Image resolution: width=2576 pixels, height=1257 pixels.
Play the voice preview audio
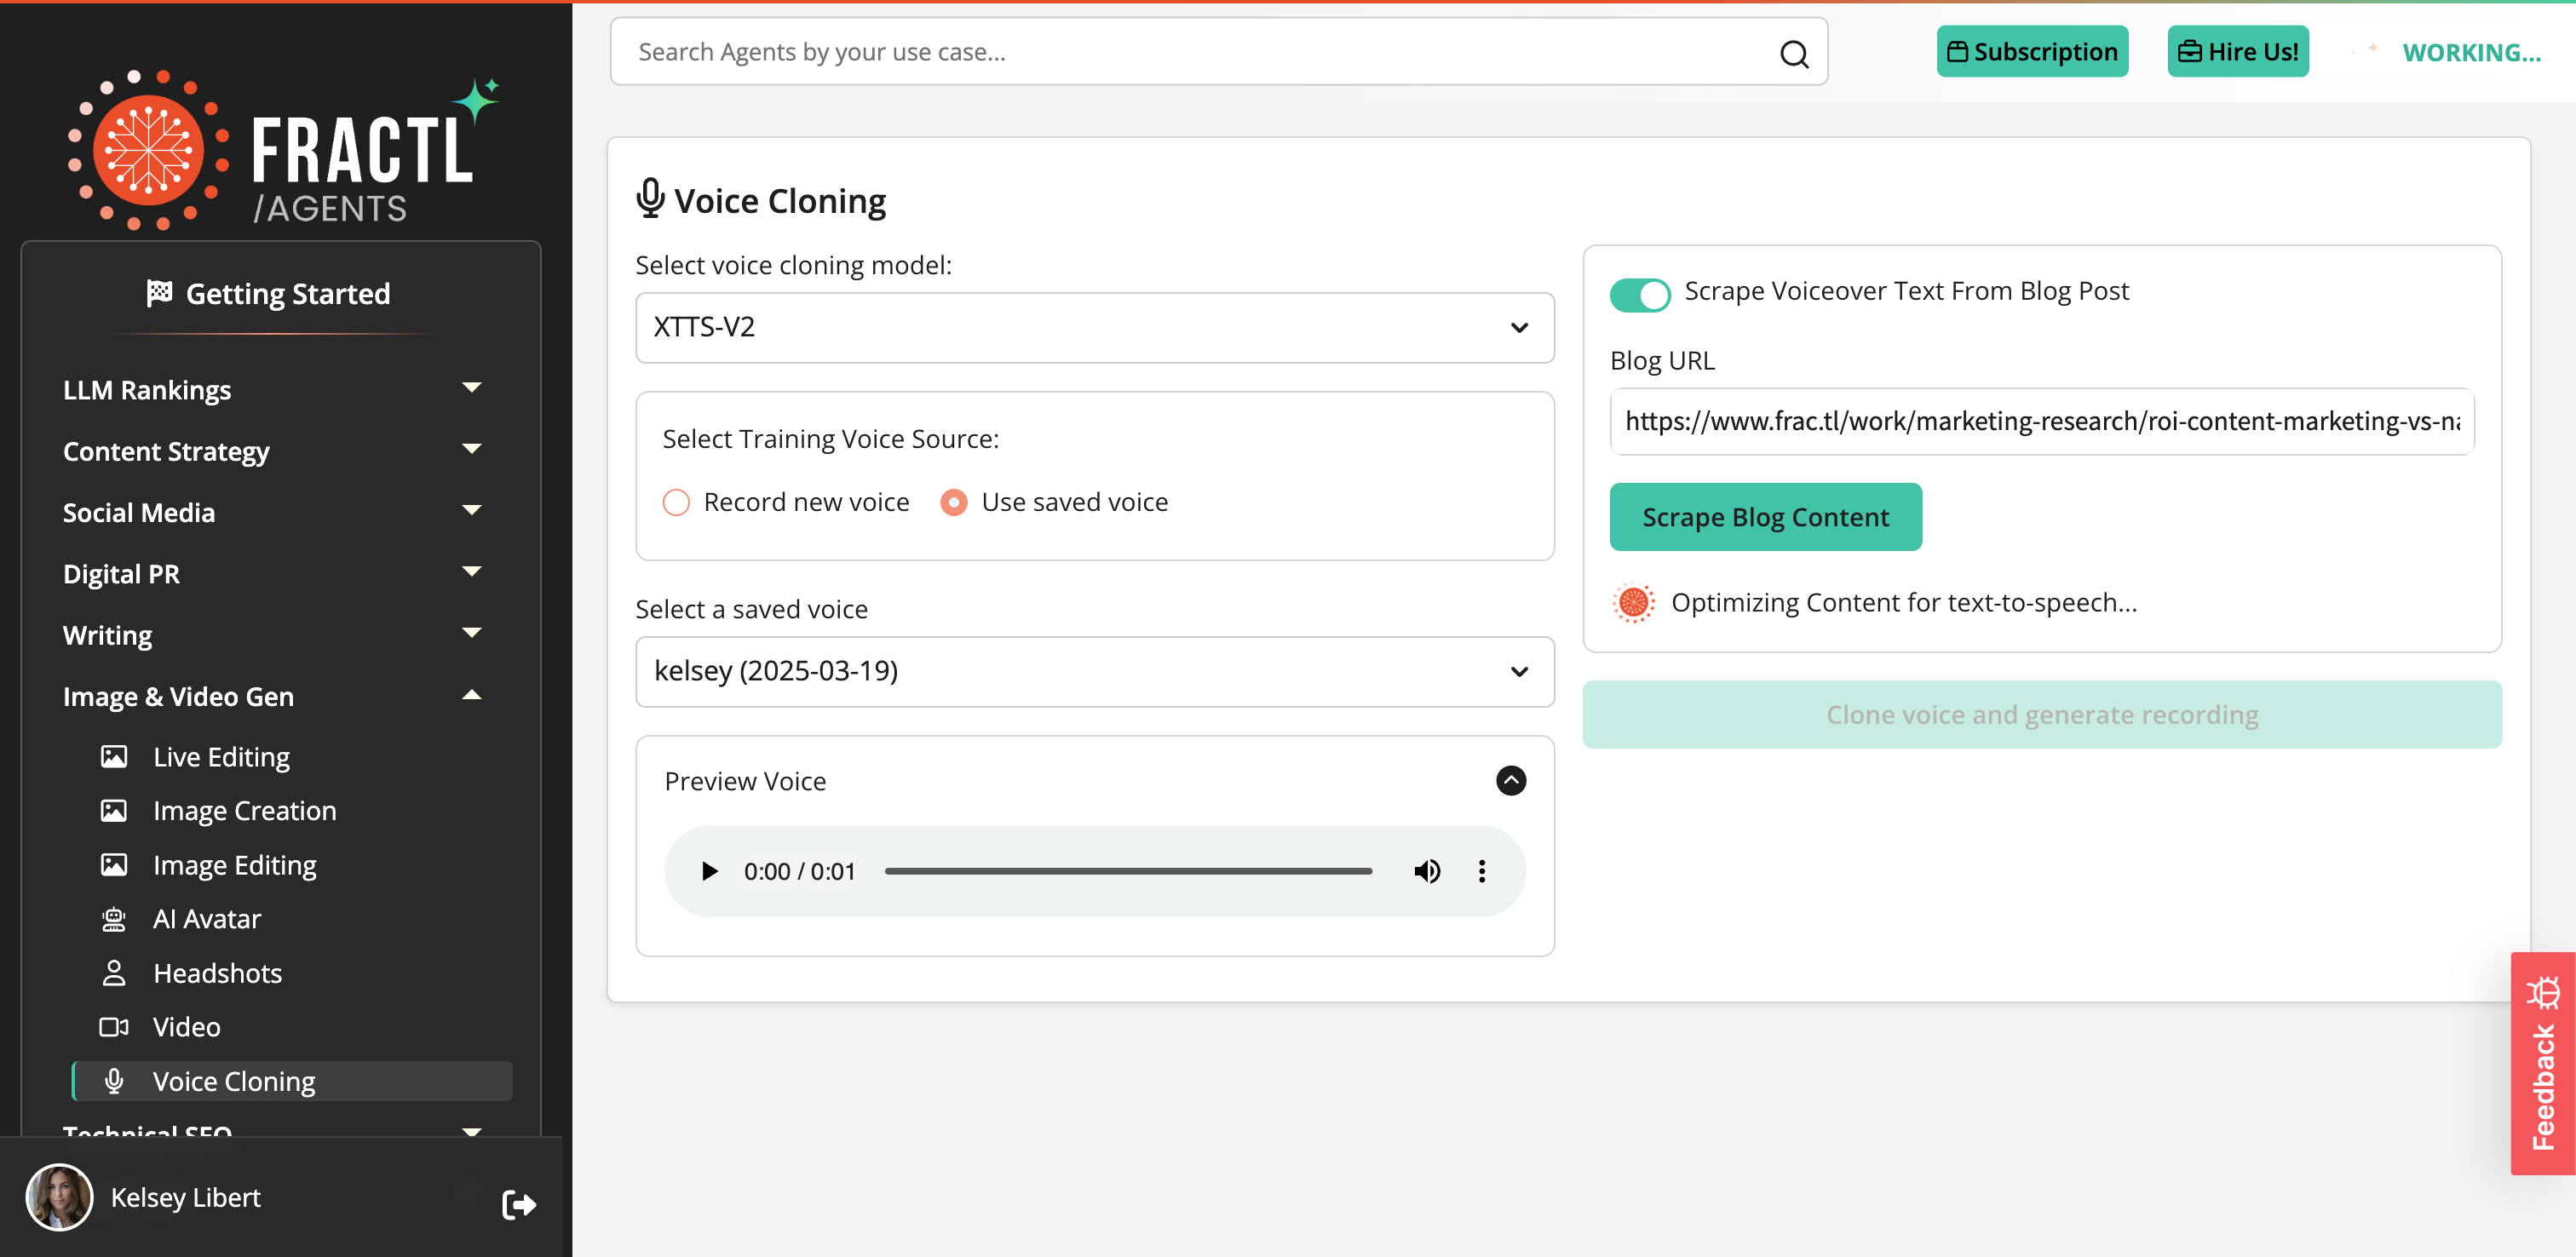(x=710, y=871)
